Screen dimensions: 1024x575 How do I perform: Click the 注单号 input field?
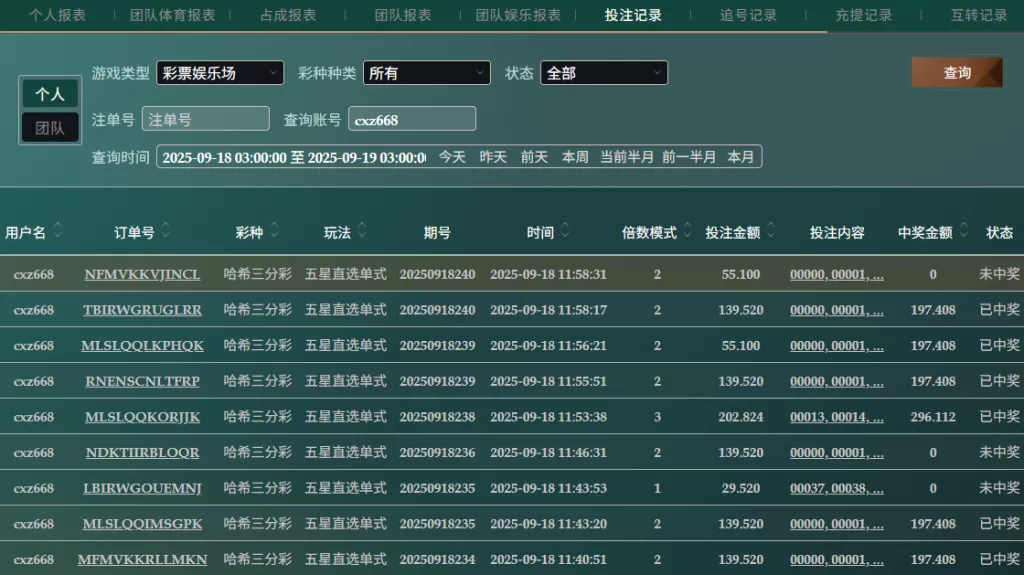tap(205, 119)
